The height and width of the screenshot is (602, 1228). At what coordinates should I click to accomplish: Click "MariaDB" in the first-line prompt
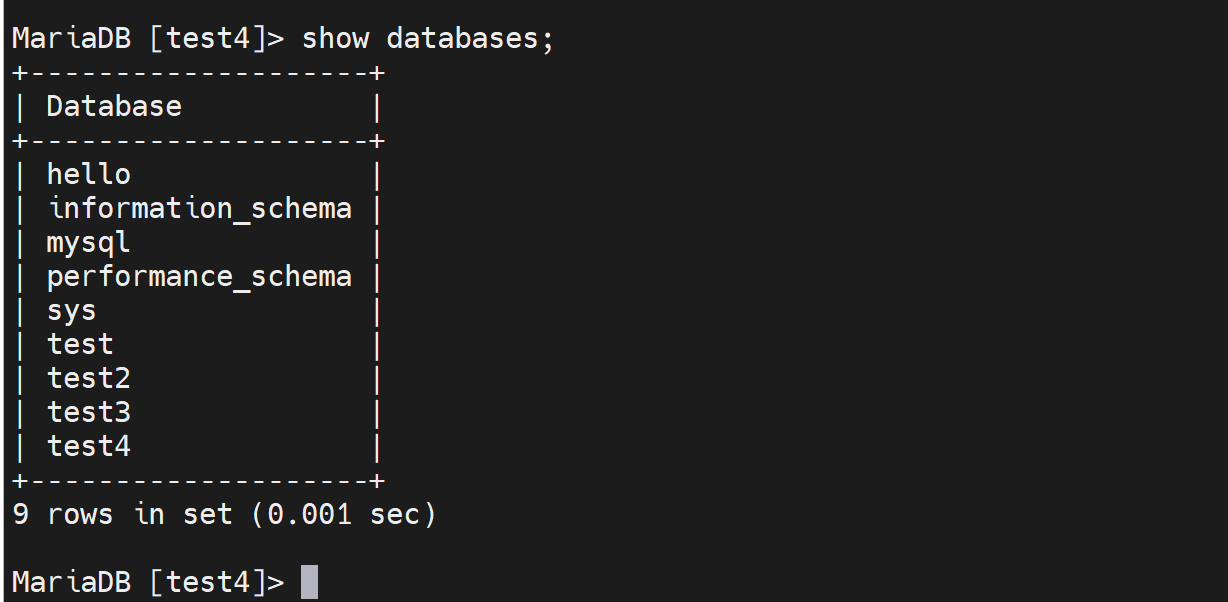pos(71,39)
